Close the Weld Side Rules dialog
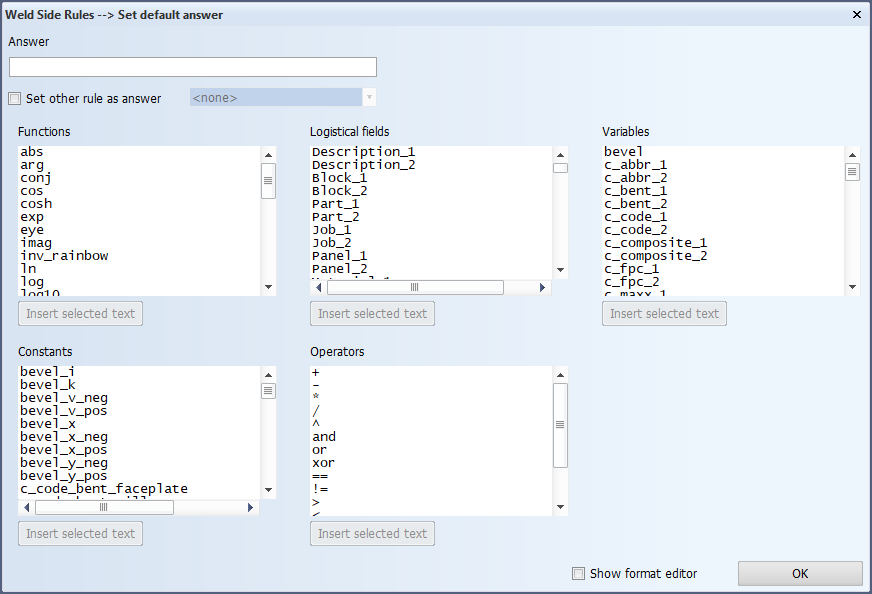872x594 pixels. (x=856, y=15)
